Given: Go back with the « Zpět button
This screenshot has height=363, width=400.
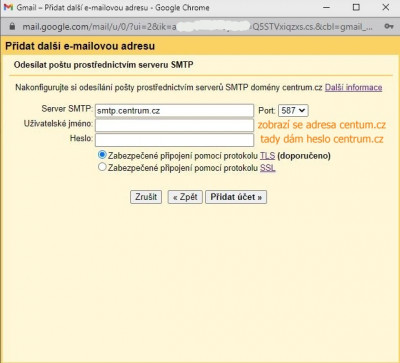Looking at the screenshot, I should (185, 197).
